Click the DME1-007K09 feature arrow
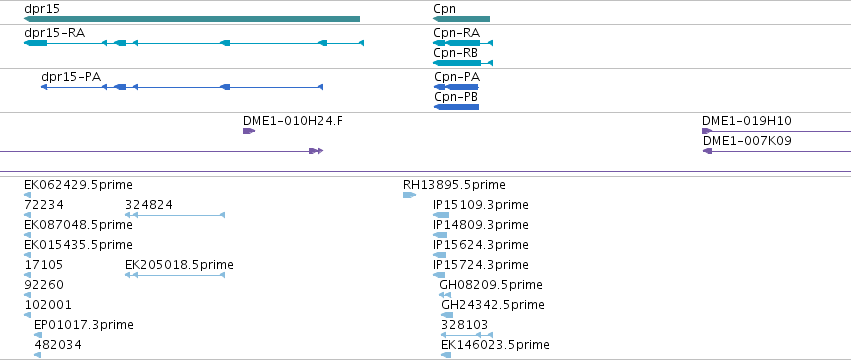 tap(777, 151)
